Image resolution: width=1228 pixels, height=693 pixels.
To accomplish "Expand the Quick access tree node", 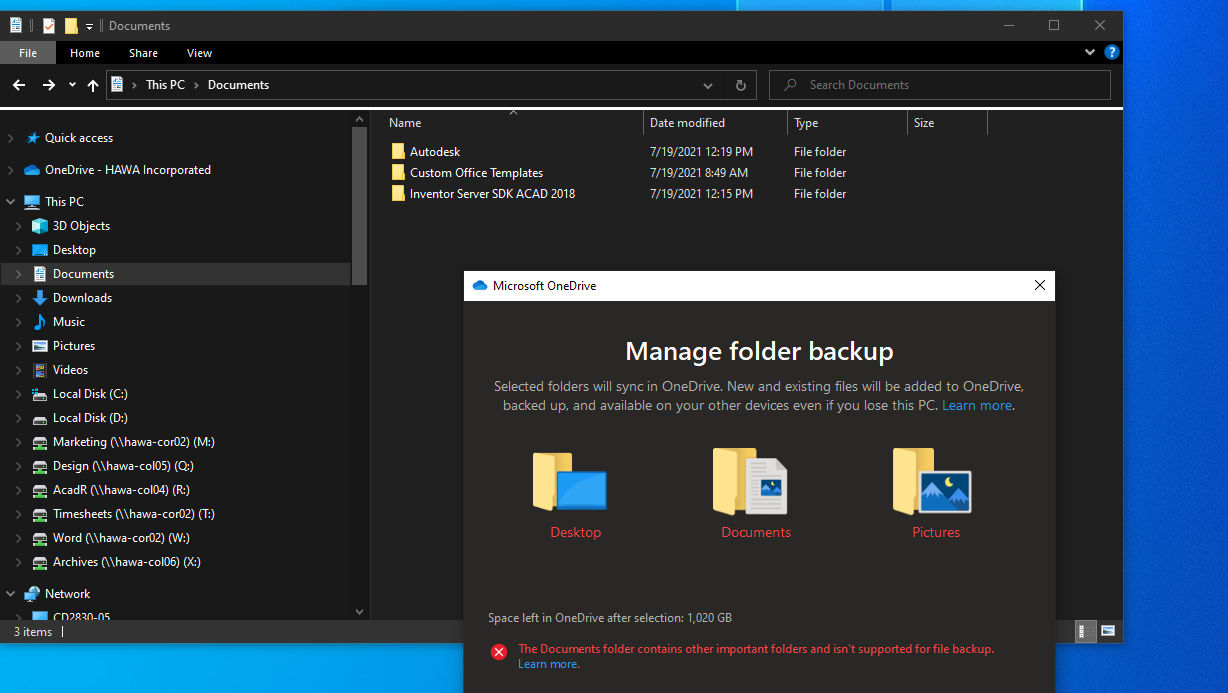I will point(11,138).
